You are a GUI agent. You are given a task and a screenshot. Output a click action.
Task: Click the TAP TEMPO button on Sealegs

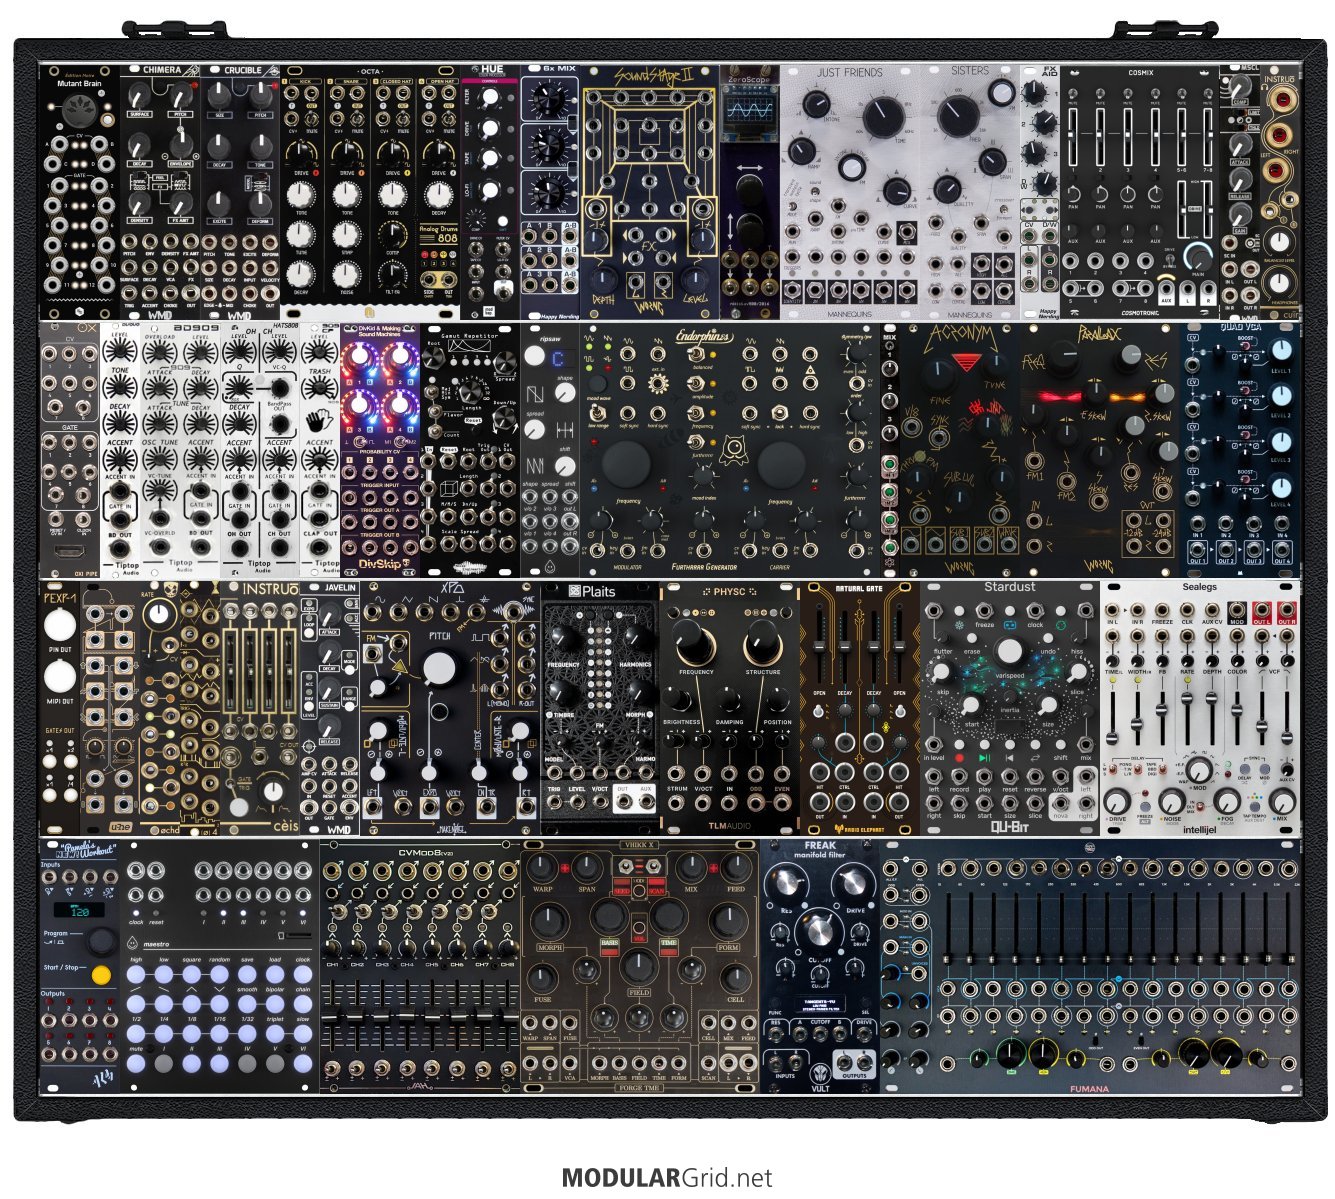tap(1255, 807)
